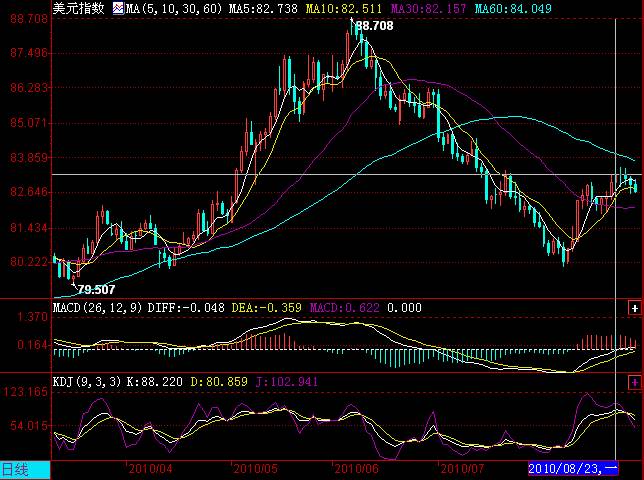Screen dimensions: 644x480
Task: Click the 81.434 price axis label
Action: pyautogui.click(x=29, y=228)
